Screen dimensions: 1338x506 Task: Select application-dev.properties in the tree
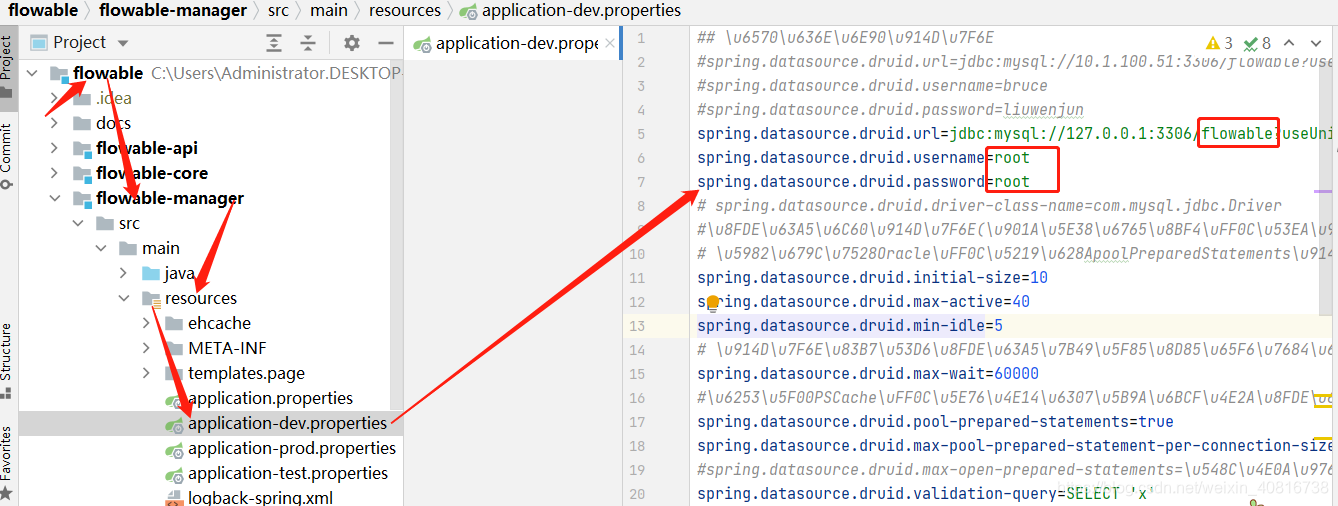[x=287, y=423]
